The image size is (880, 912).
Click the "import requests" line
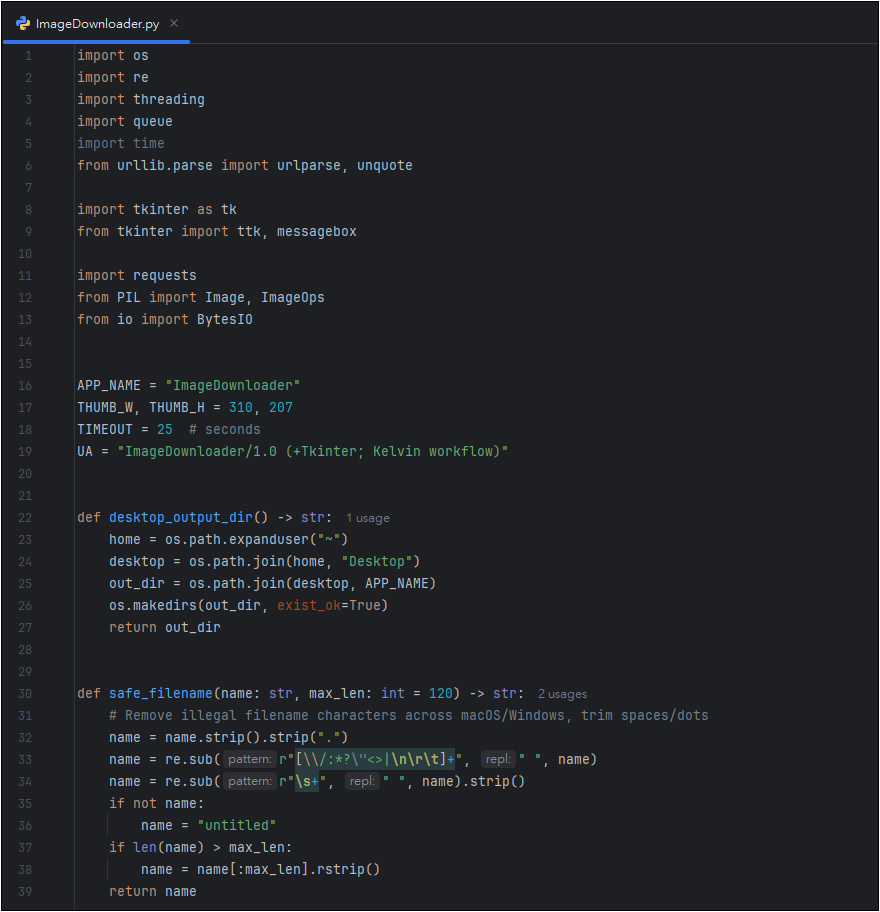click(x=137, y=276)
